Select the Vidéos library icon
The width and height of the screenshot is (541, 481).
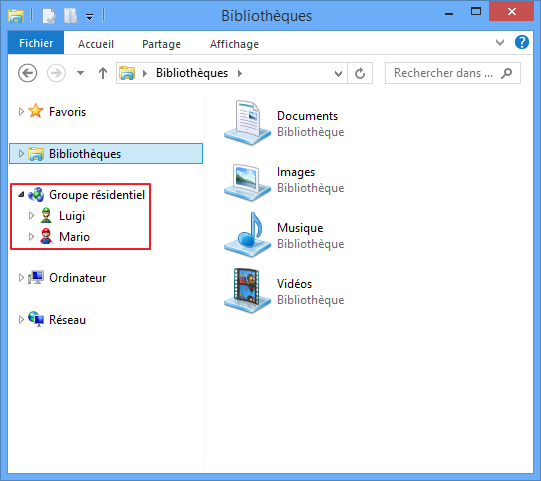click(247, 291)
